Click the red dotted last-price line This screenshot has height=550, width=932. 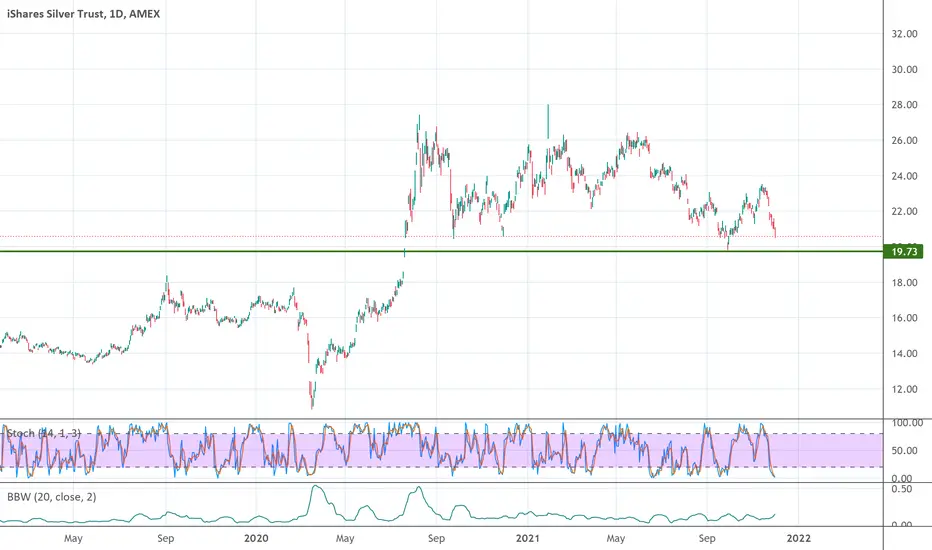point(442,237)
